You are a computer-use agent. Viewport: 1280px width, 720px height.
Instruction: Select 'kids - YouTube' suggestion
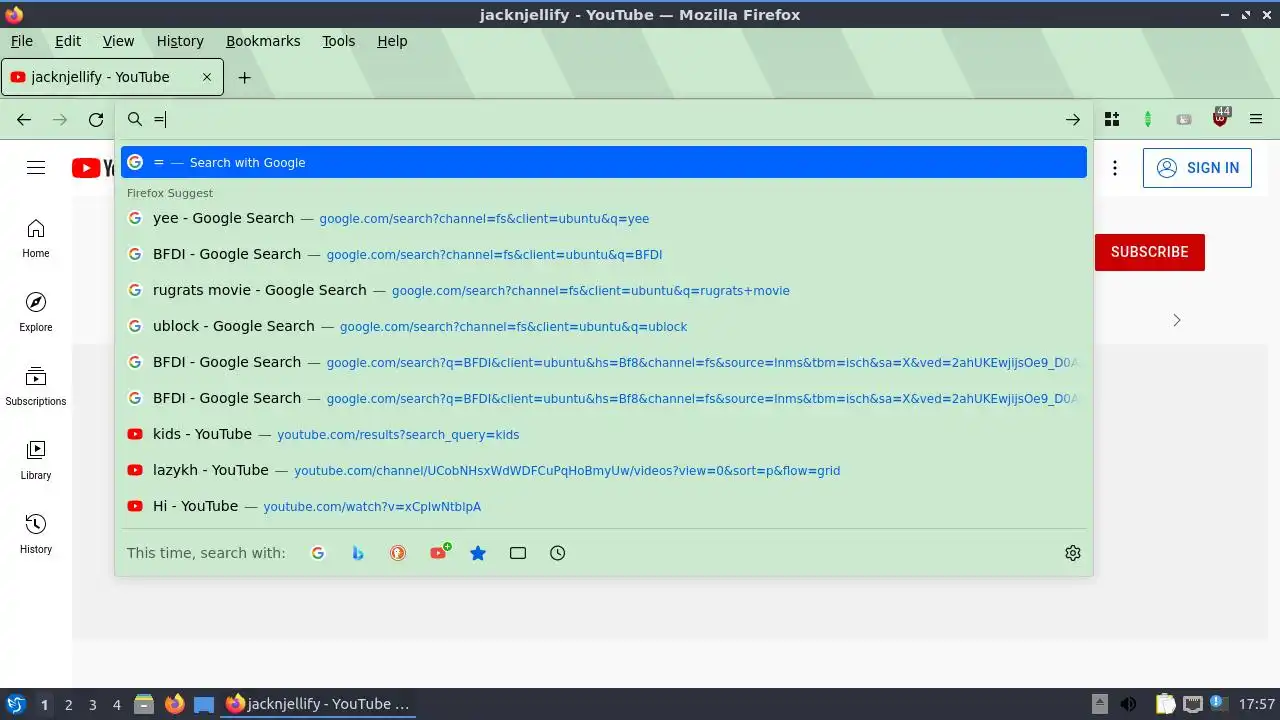coord(604,434)
